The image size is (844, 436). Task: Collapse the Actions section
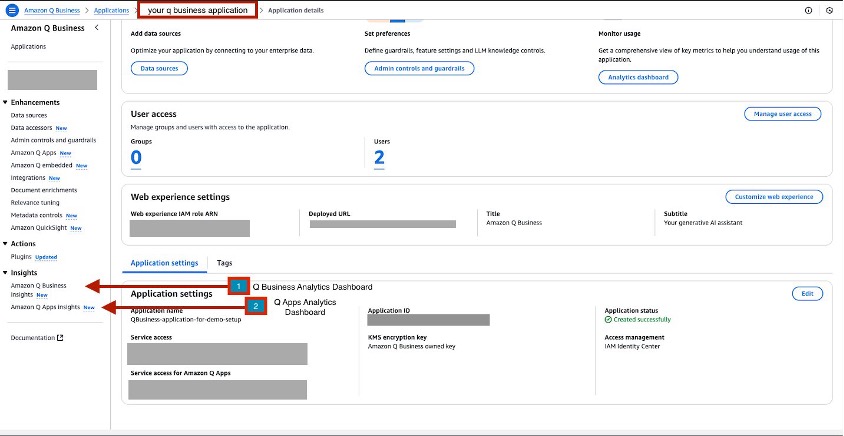5,244
